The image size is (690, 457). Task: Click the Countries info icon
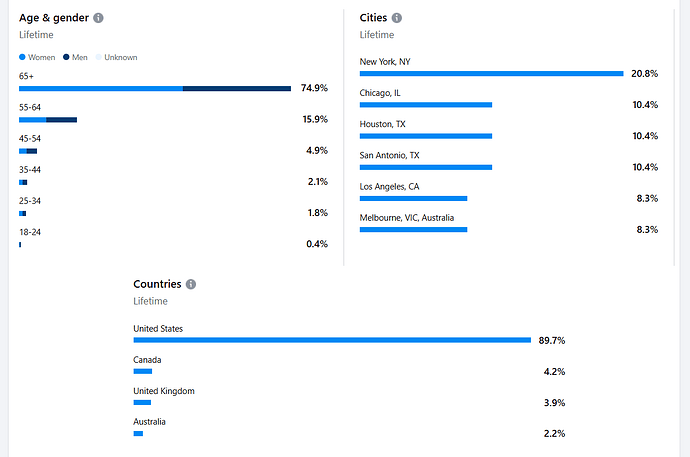point(191,284)
